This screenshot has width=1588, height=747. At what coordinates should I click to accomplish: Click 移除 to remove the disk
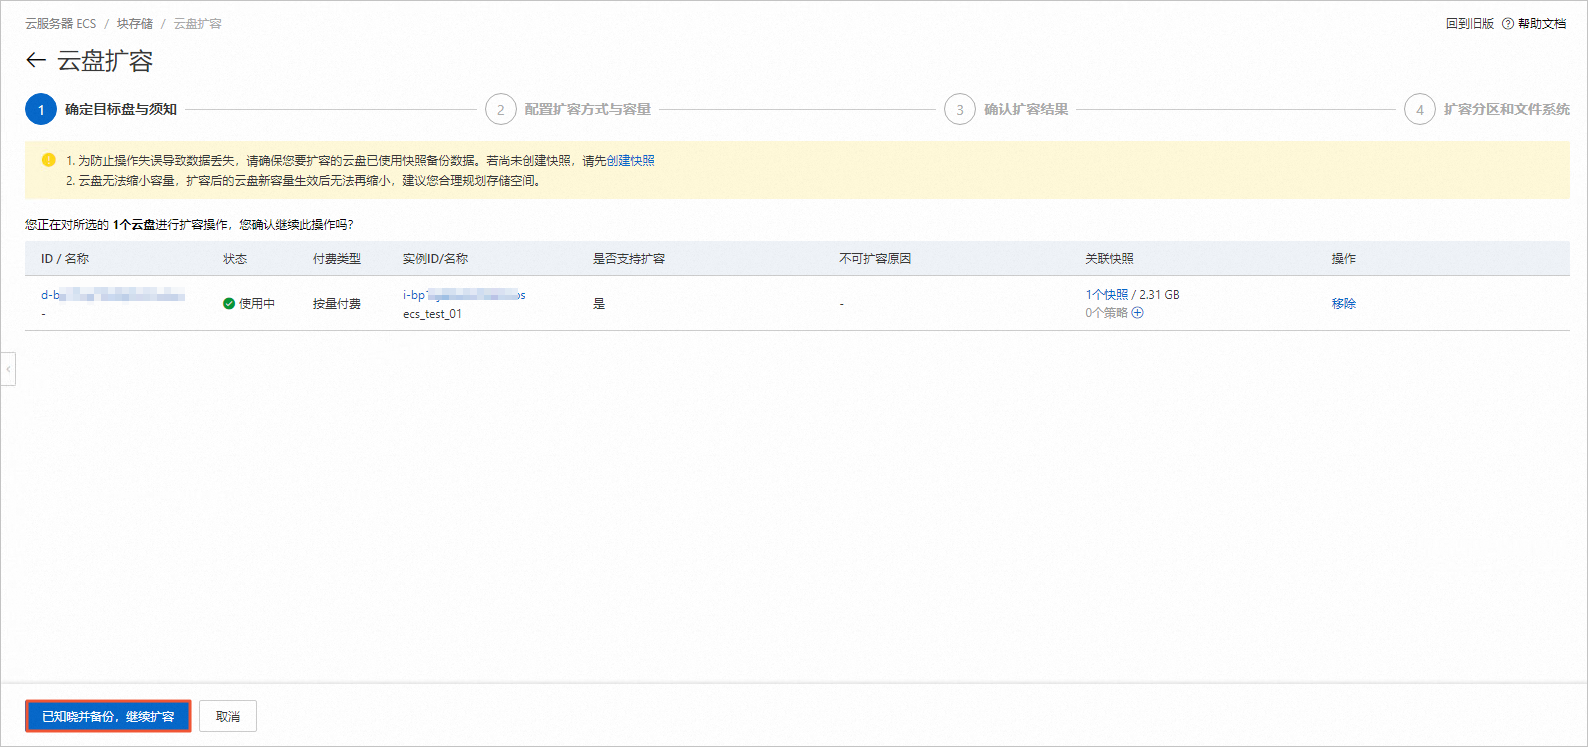tap(1343, 304)
